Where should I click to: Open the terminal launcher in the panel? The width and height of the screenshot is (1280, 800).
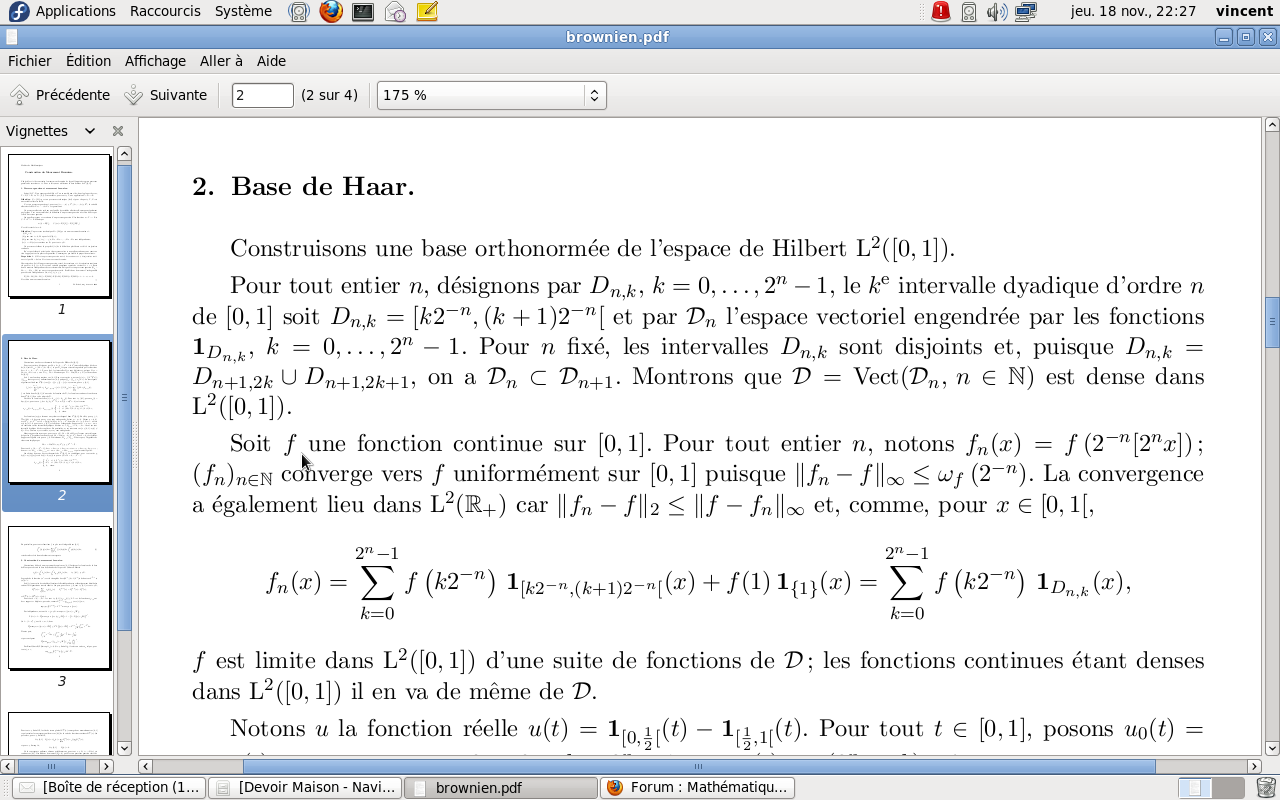(x=363, y=12)
